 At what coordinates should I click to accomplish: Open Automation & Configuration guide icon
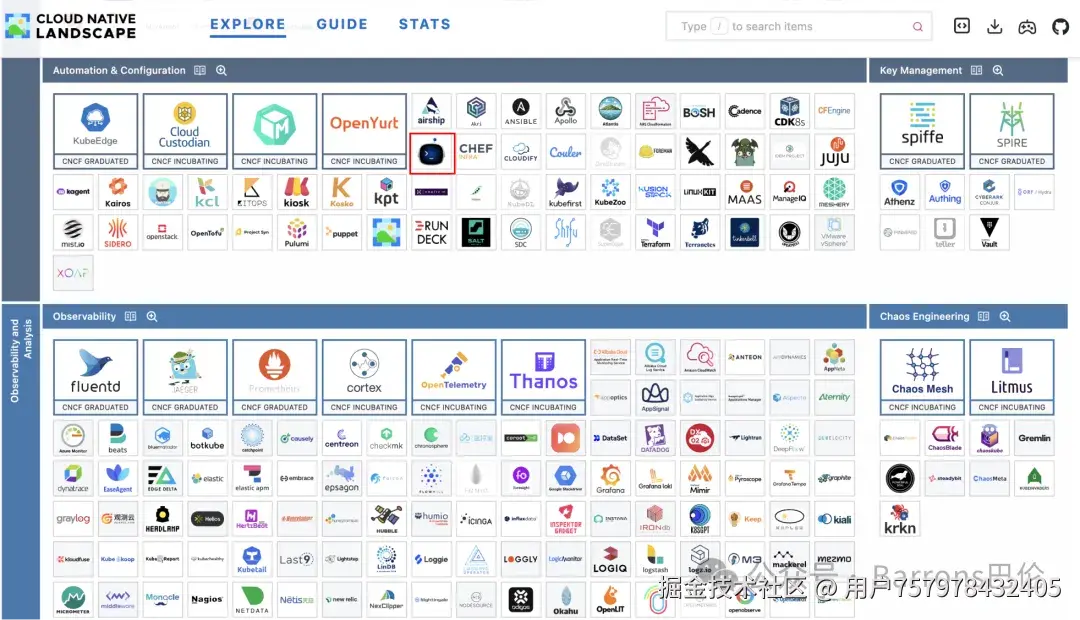point(200,70)
